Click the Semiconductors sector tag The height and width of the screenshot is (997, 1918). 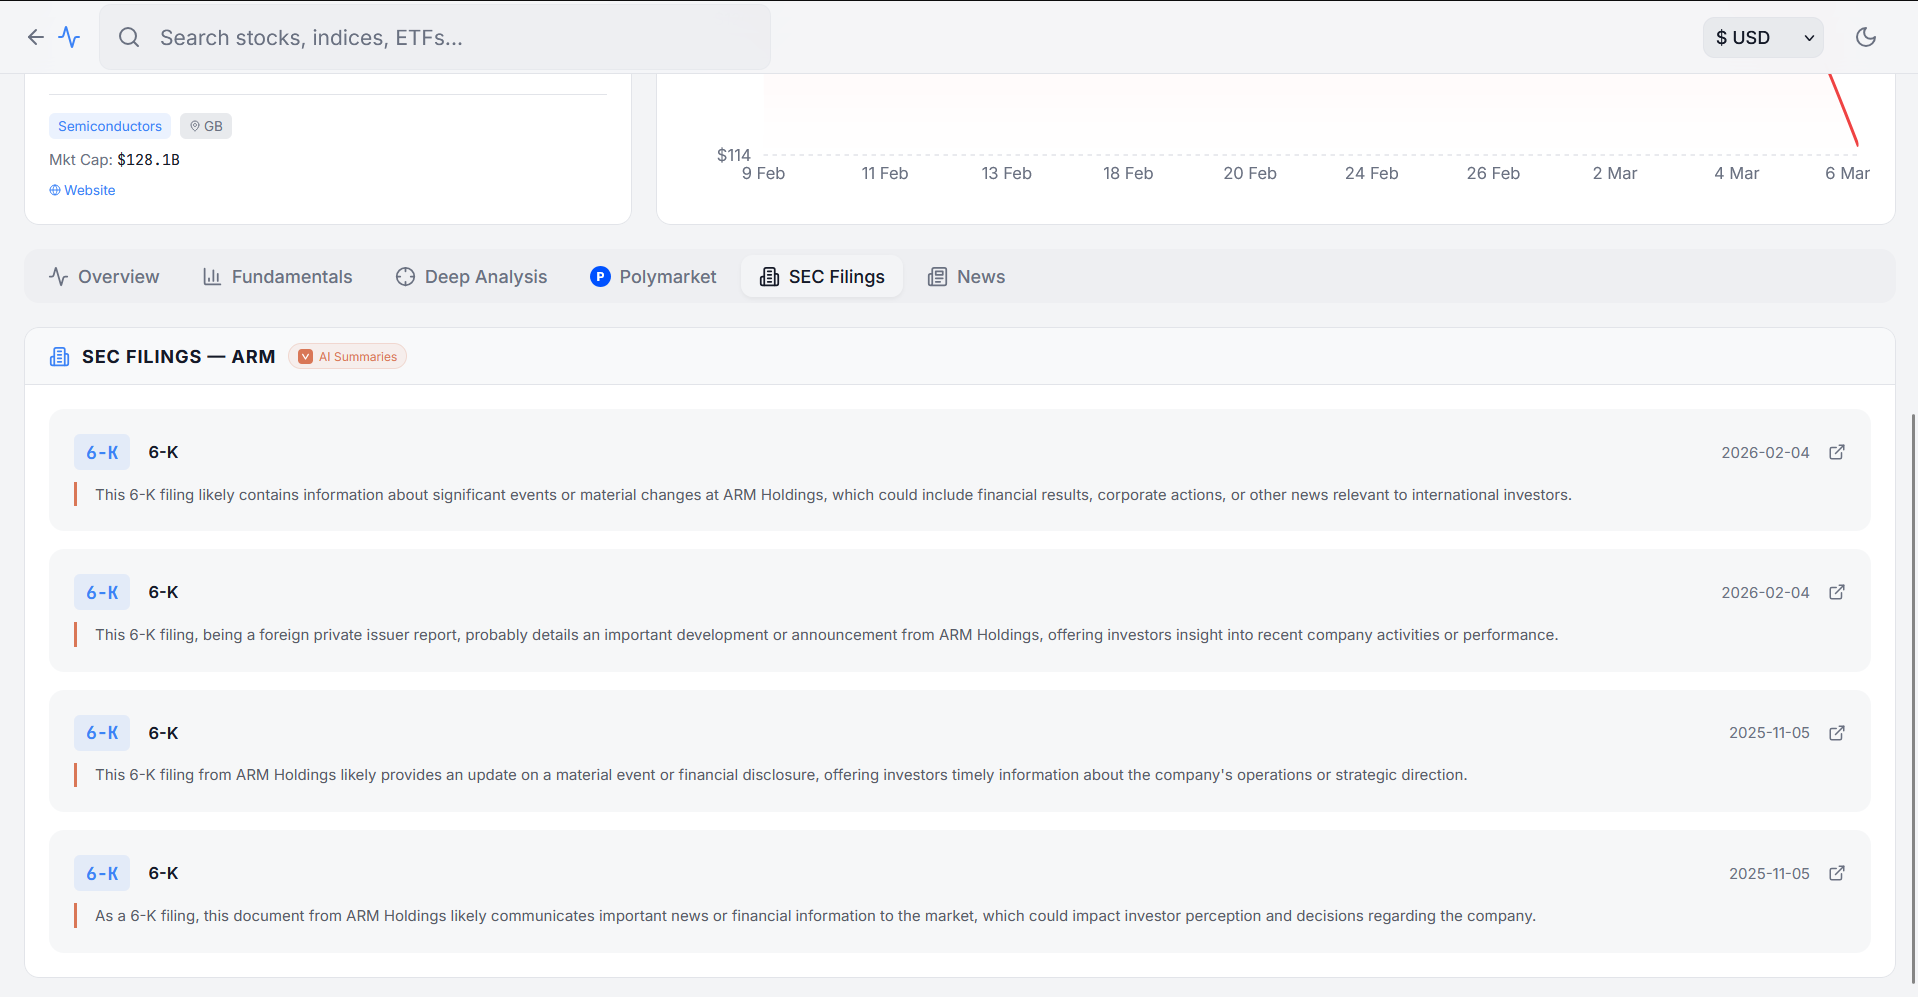[110, 126]
